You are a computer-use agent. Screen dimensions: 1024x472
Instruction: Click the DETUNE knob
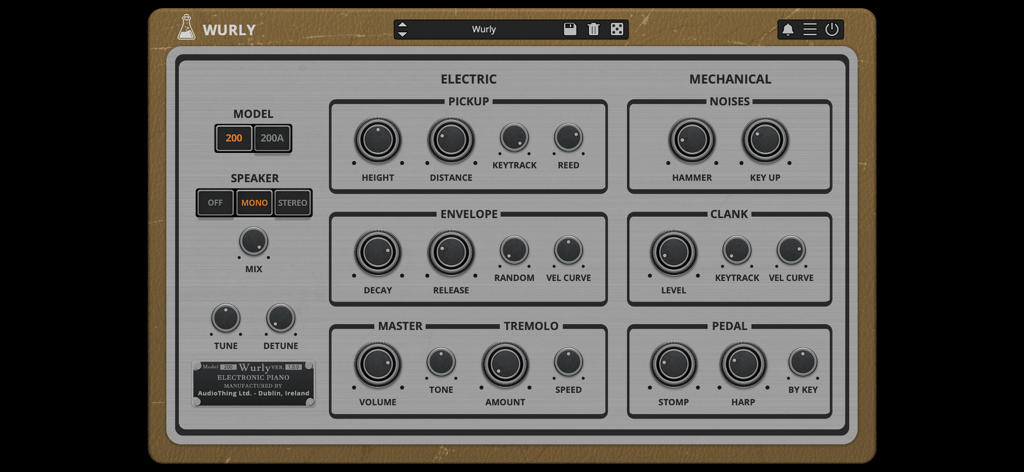point(280,318)
